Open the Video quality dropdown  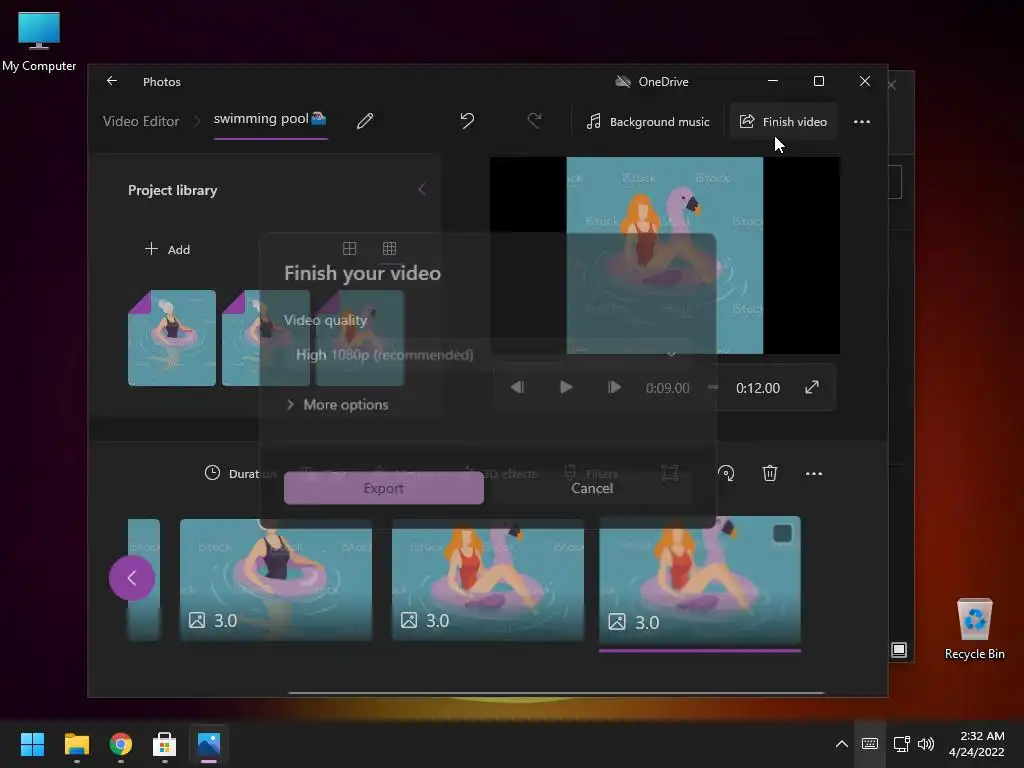point(487,355)
